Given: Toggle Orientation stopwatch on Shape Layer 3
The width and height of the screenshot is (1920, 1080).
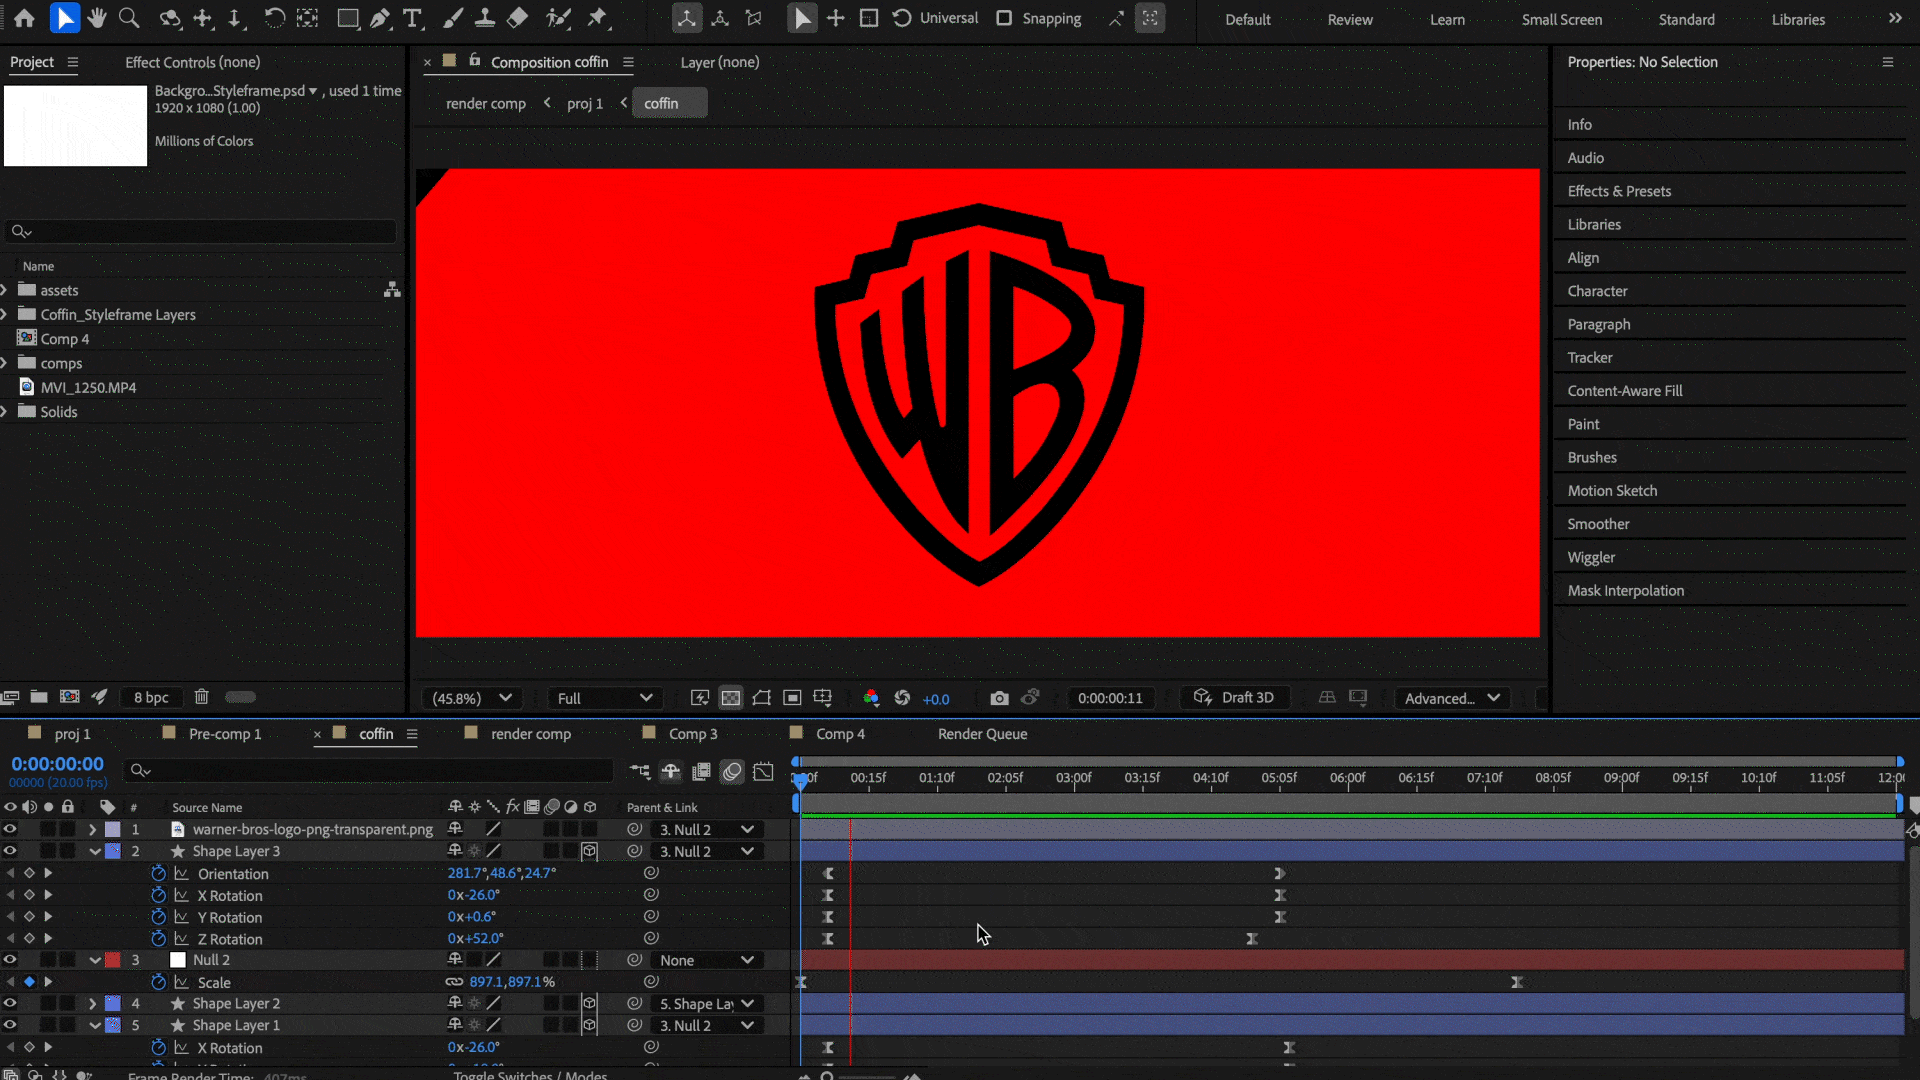Looking at the screenshot, I should click(158, 873).
